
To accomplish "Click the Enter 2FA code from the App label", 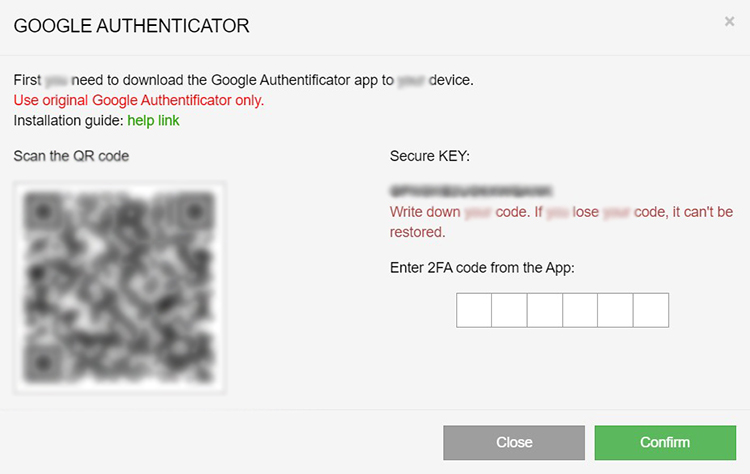I will coord(482,267).
